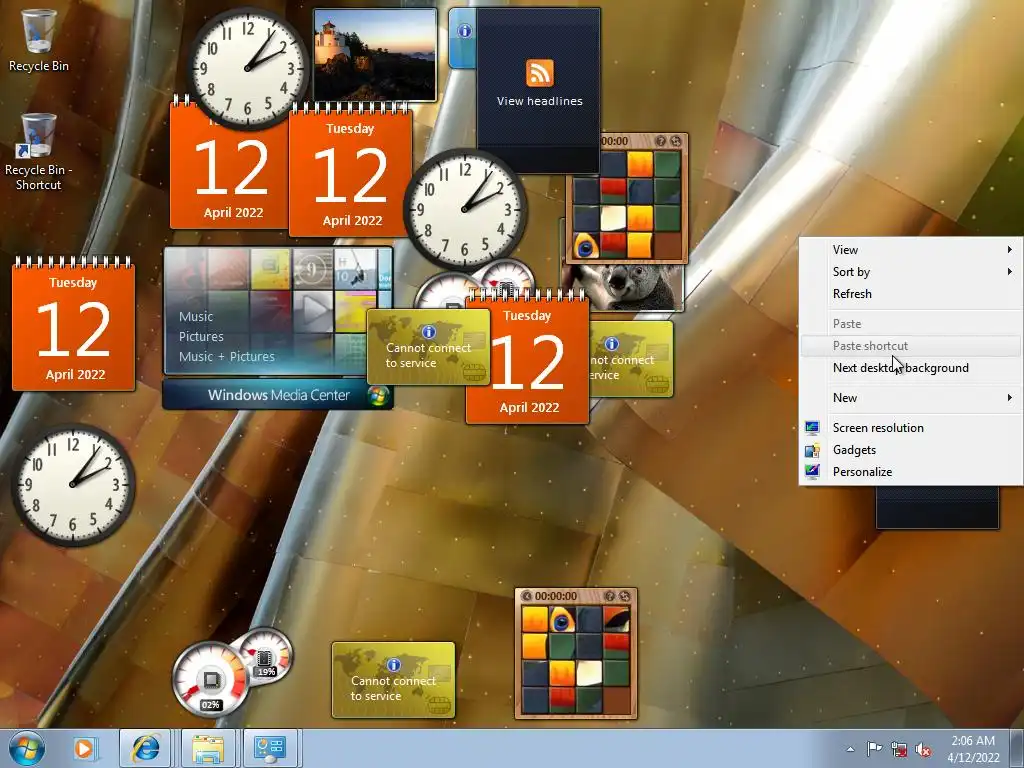The image size is (1024, 768).
Task: Click the toucan eye tile in the puzzle above the koala
Action: pyautogui.click(x=586, y=246)
